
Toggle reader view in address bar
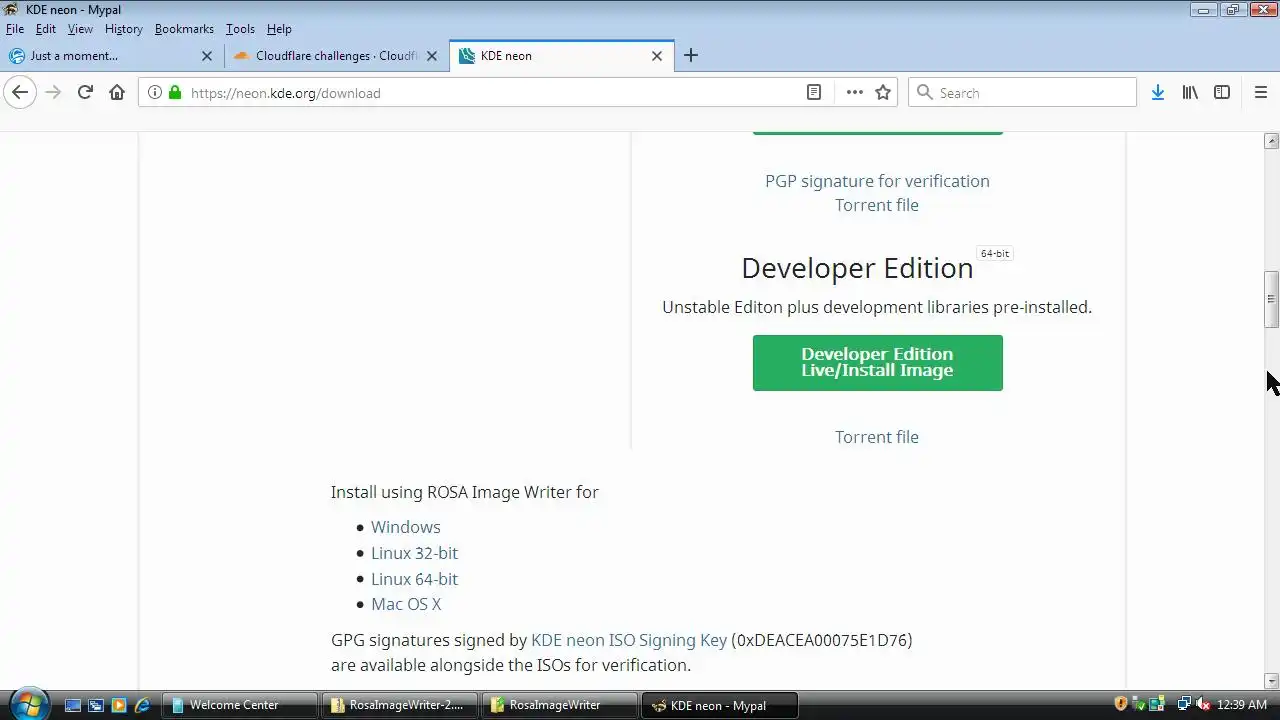point(814,93)
